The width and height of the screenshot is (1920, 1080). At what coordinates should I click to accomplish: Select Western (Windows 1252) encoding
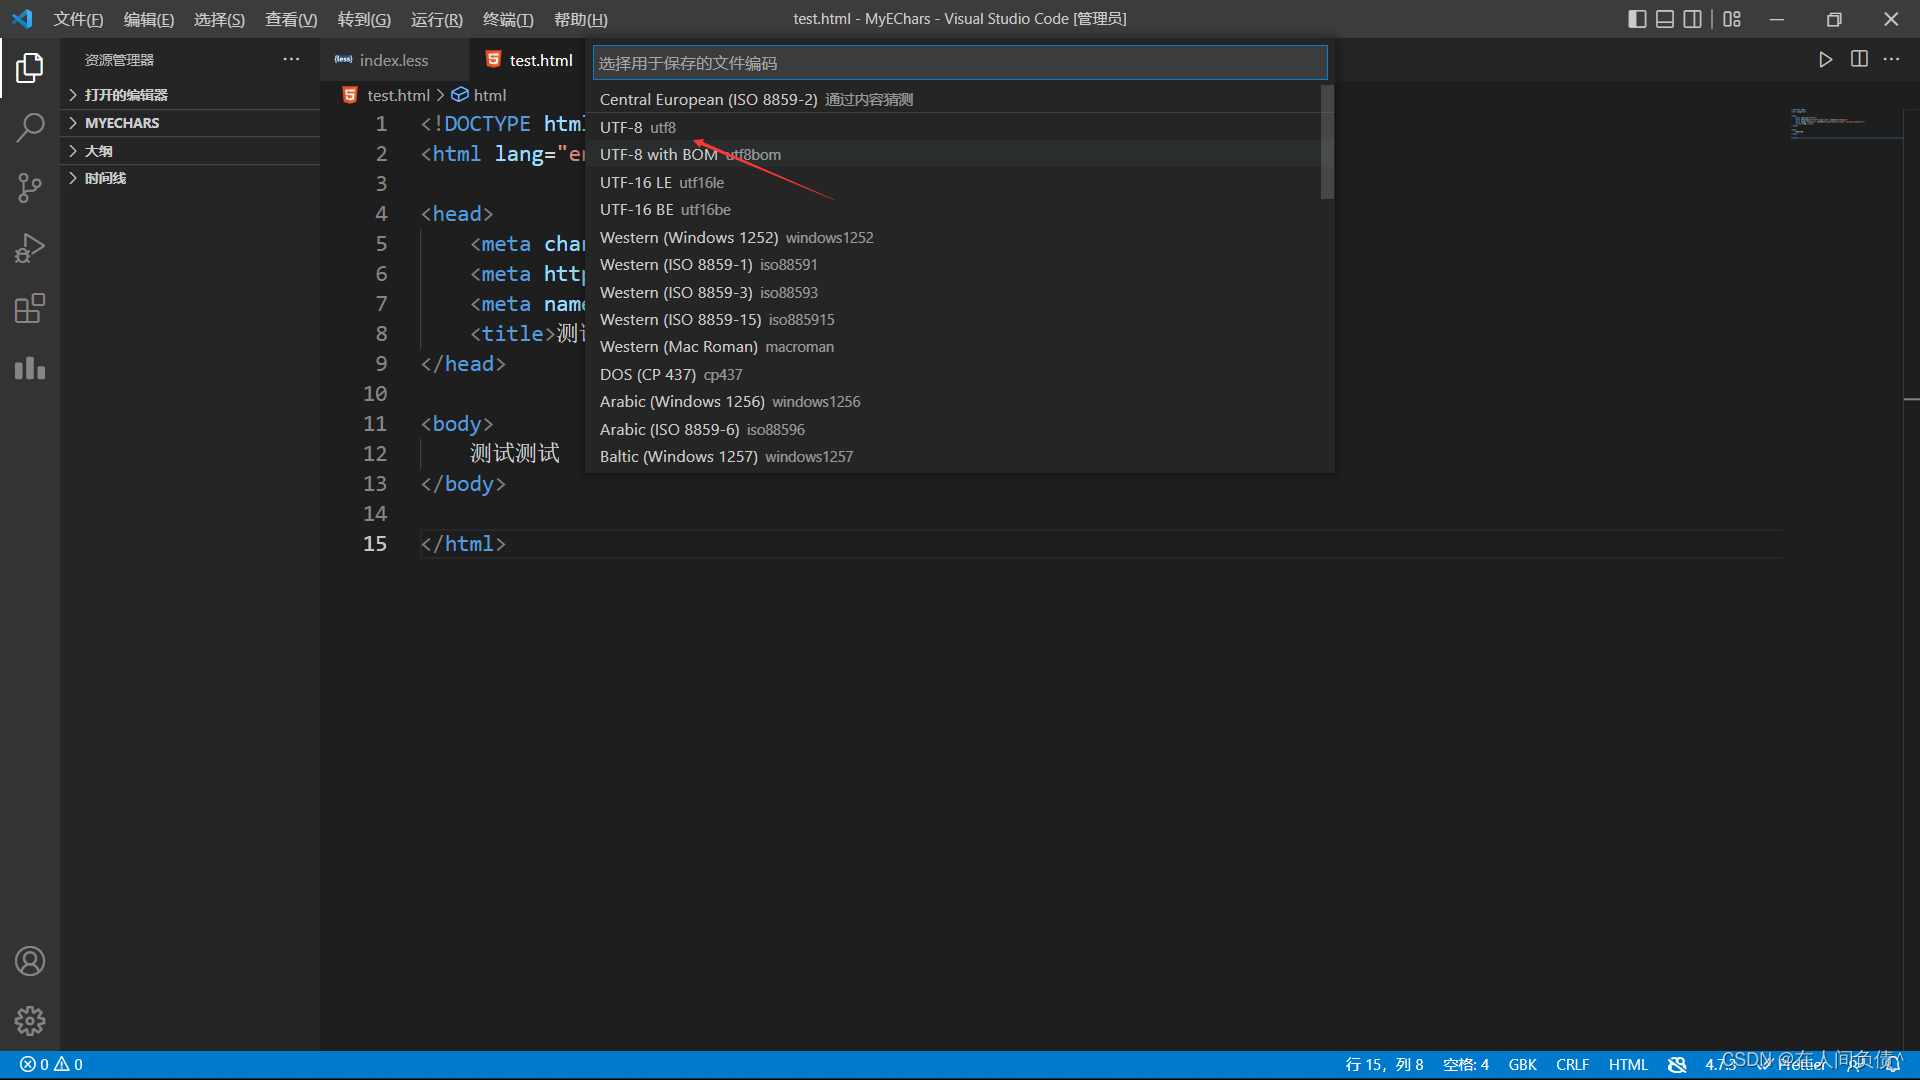(955, 238)
